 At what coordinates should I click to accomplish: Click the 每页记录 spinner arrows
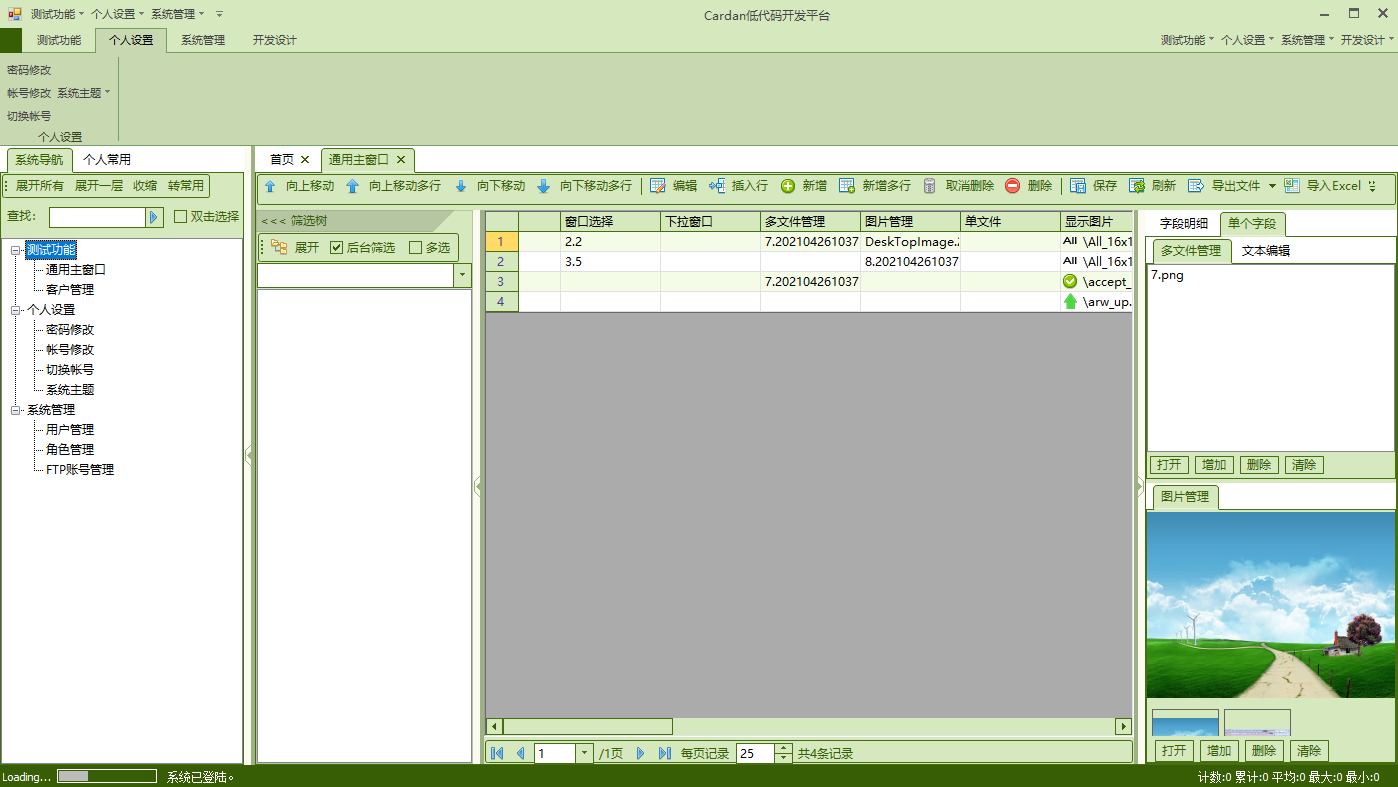pos(784,753)
